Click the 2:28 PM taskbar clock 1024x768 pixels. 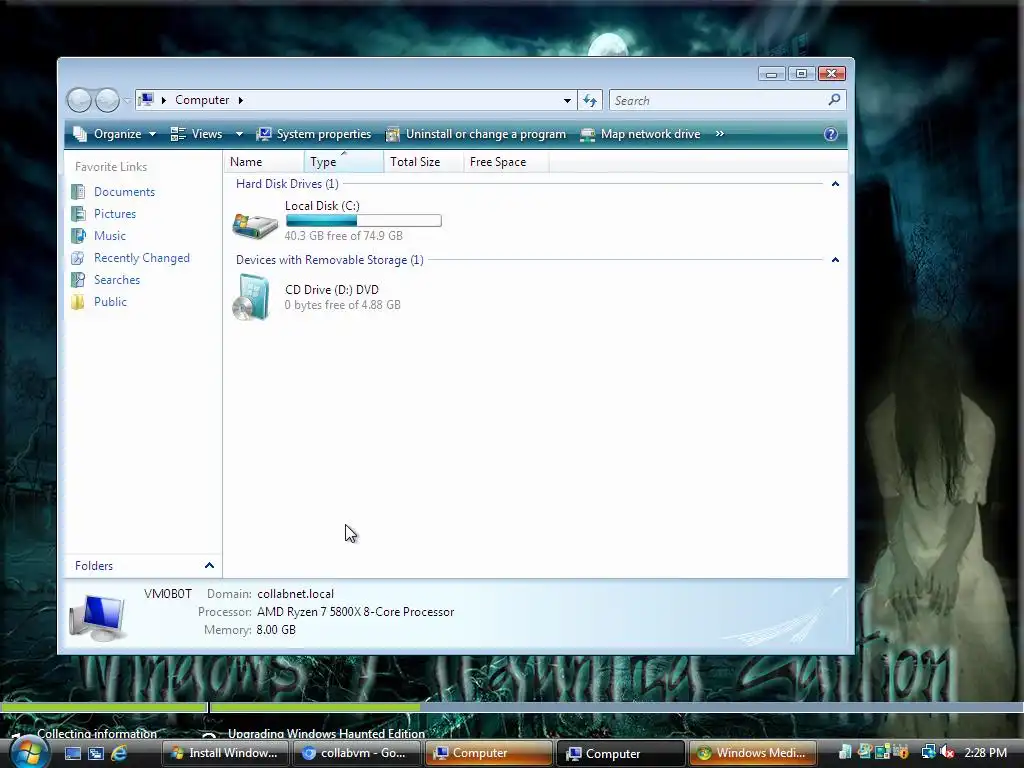985,752
